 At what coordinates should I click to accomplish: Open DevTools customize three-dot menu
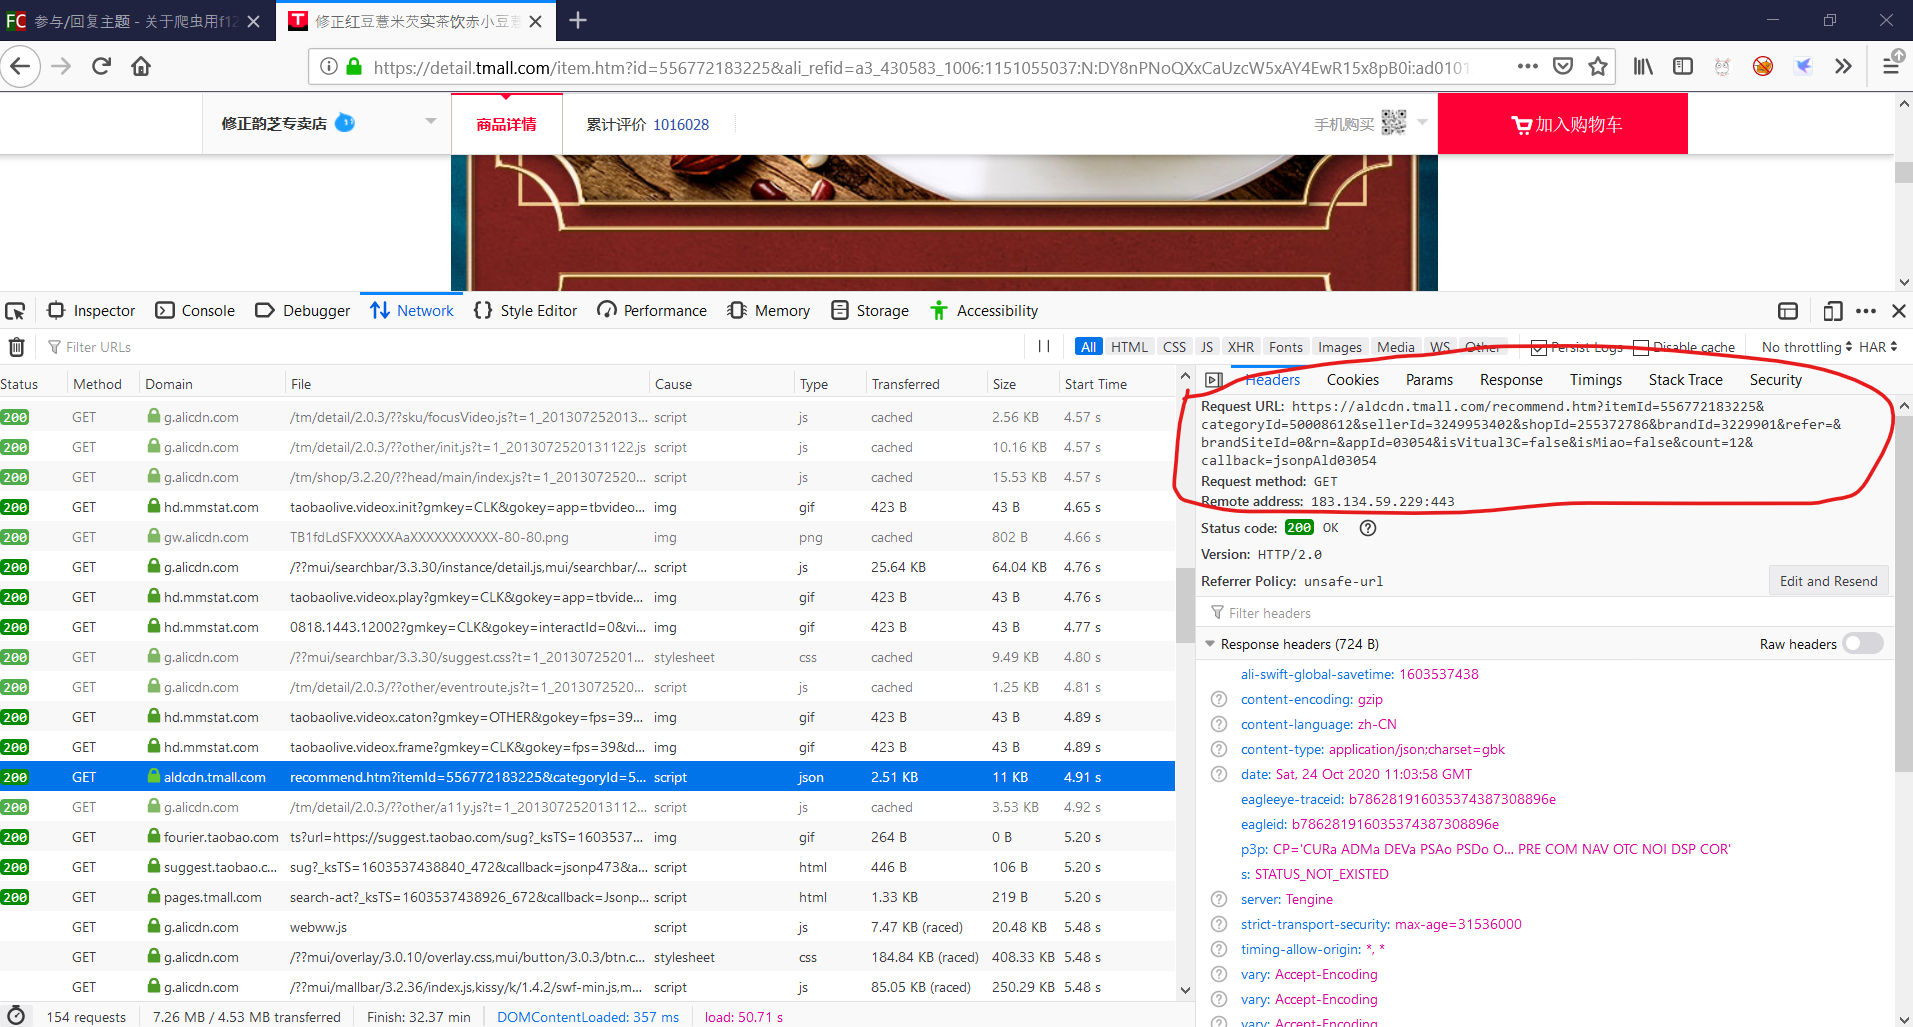tap(1866, 311)
